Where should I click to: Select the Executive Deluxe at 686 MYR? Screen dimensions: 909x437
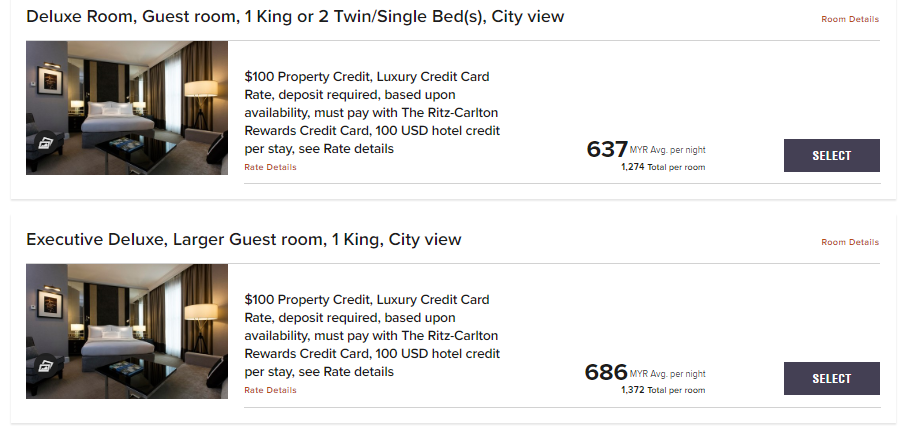[831, 378]
